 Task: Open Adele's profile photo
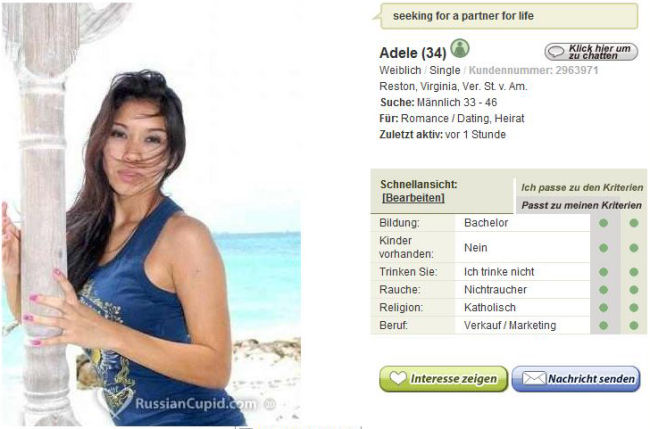click(151, 214)
